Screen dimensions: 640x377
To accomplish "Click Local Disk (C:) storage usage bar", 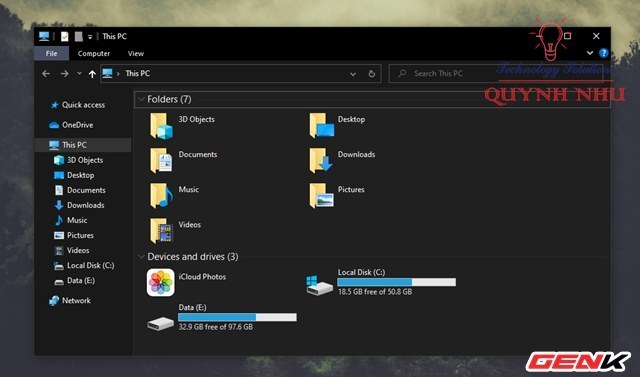I will tap(396, 282).
